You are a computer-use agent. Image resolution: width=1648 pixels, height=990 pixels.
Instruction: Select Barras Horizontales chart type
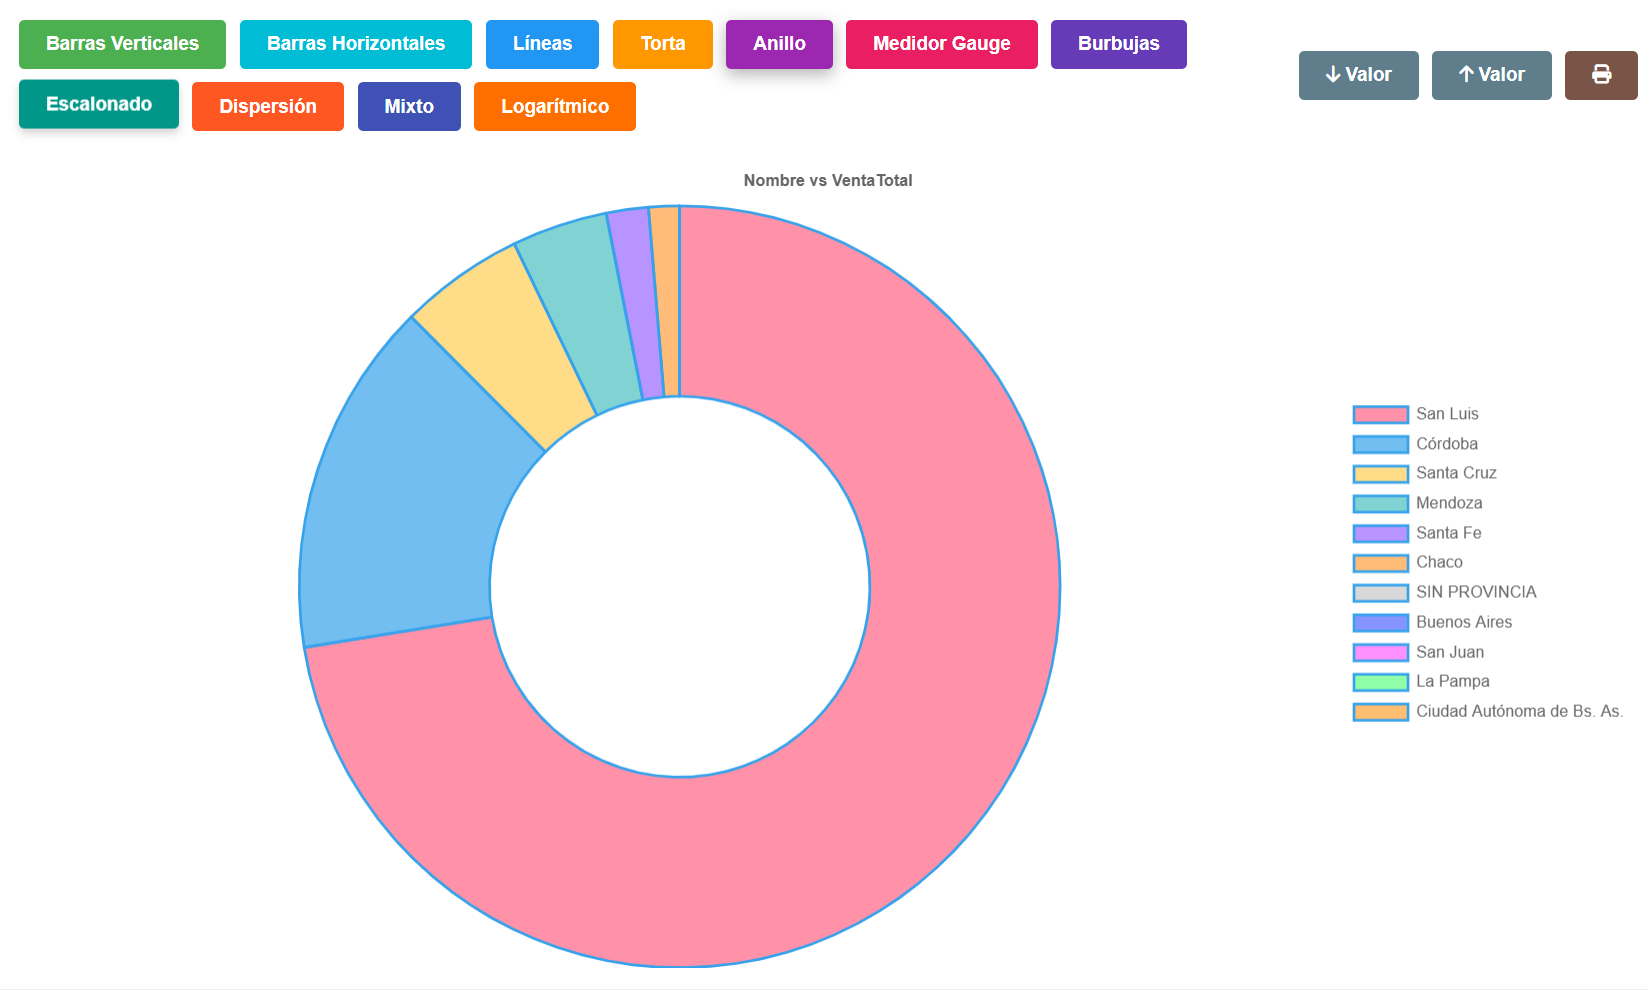tap(355, 44)
